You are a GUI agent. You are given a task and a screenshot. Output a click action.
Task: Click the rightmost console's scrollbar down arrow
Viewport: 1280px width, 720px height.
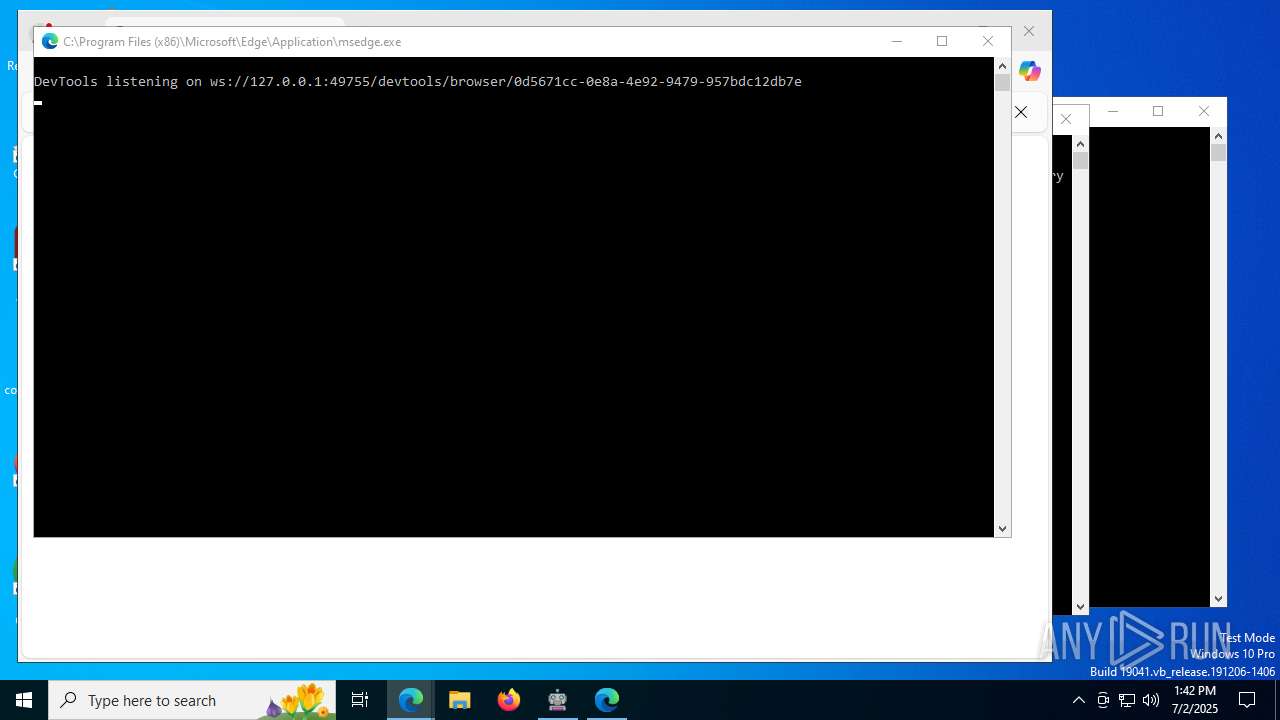1218,599
